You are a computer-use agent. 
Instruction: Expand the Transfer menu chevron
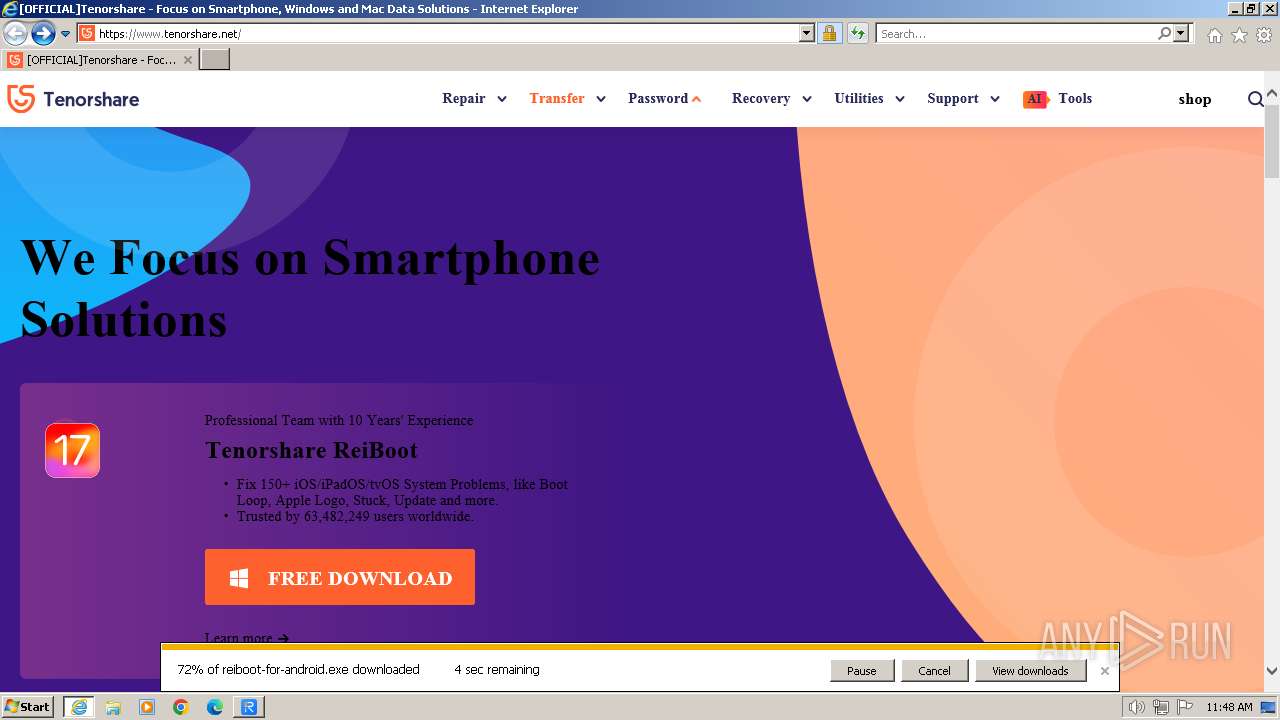(x=601, y=99)
